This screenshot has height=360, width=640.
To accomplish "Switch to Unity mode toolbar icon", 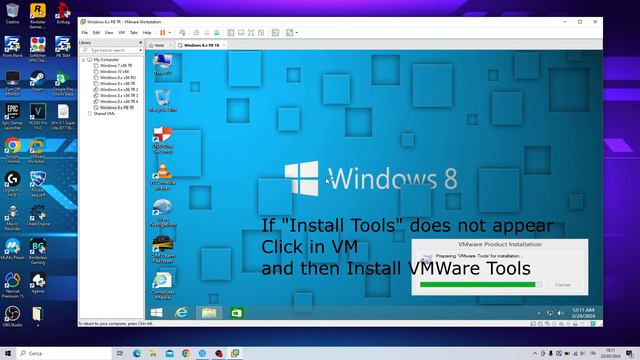I will click(261, 33).
